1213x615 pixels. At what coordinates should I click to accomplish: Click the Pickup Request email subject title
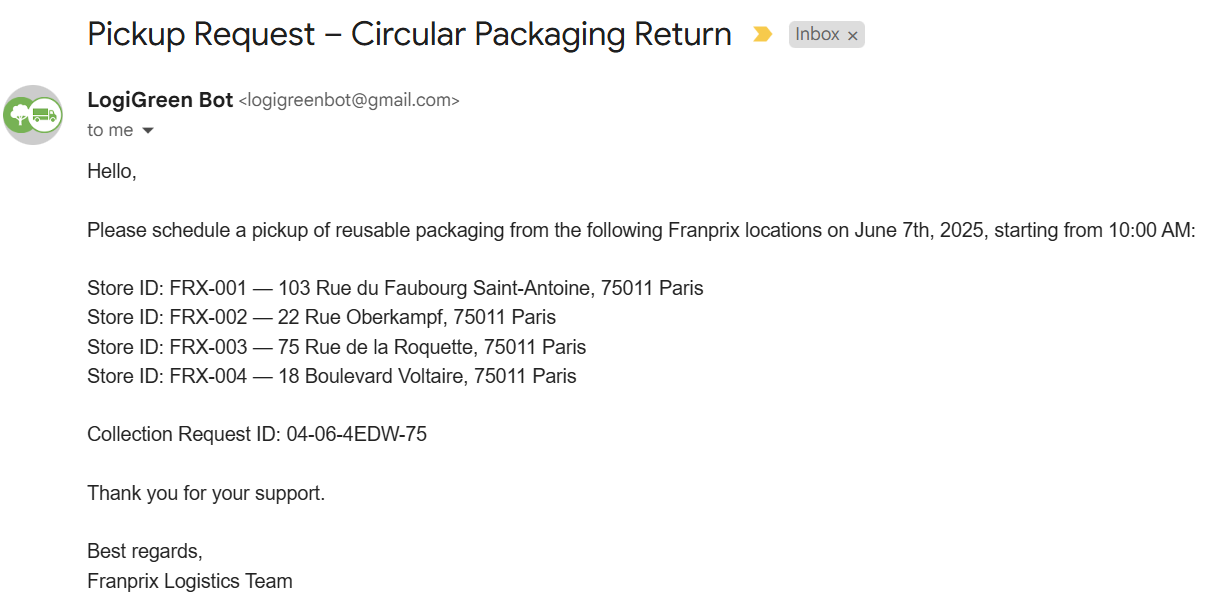coord(410,34)
